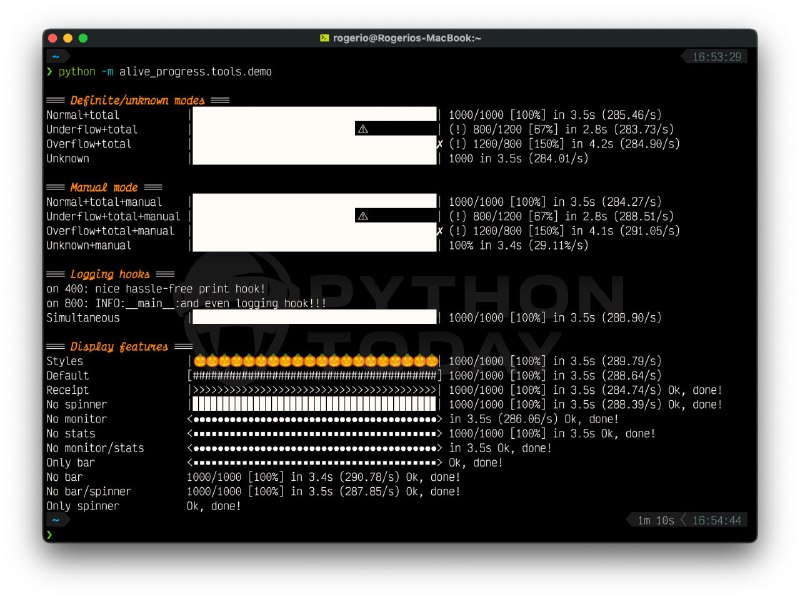Click the "No spinner" row label
Viewport: 800px width, 599px height.
click(77, 405)
